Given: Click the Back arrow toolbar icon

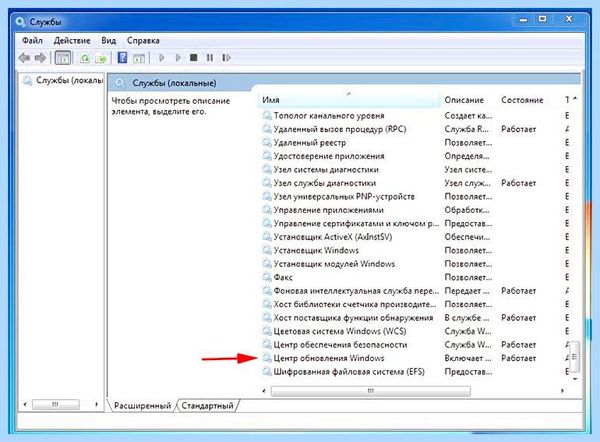Looking at the screenshot, I should click(x=24, y=58).
